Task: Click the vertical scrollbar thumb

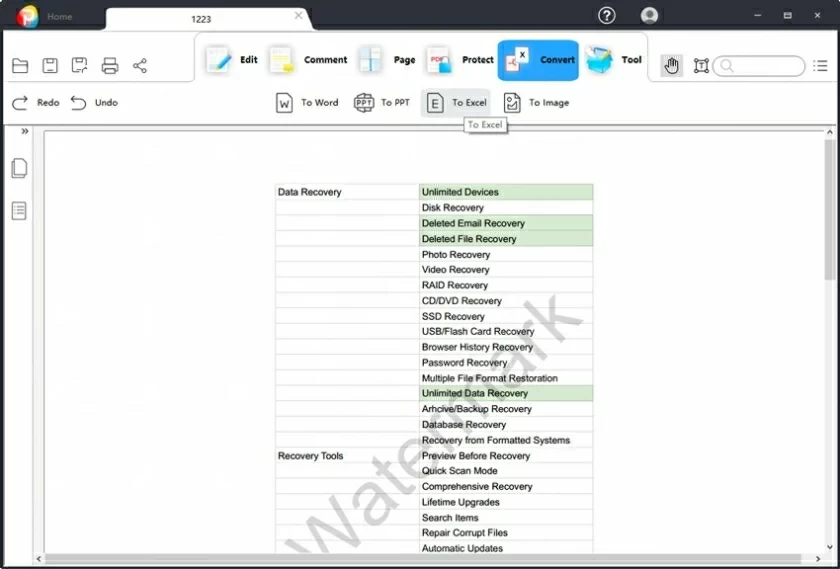Action: click(830, 209)
